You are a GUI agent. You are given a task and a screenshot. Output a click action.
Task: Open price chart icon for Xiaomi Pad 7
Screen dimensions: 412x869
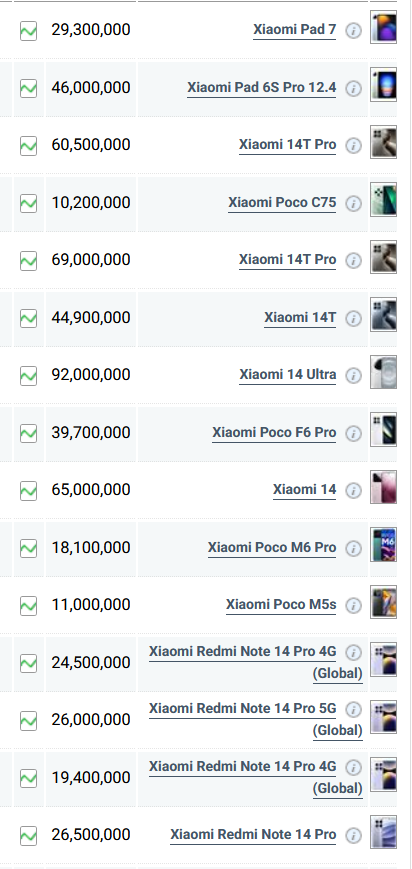tap(28, 30)
